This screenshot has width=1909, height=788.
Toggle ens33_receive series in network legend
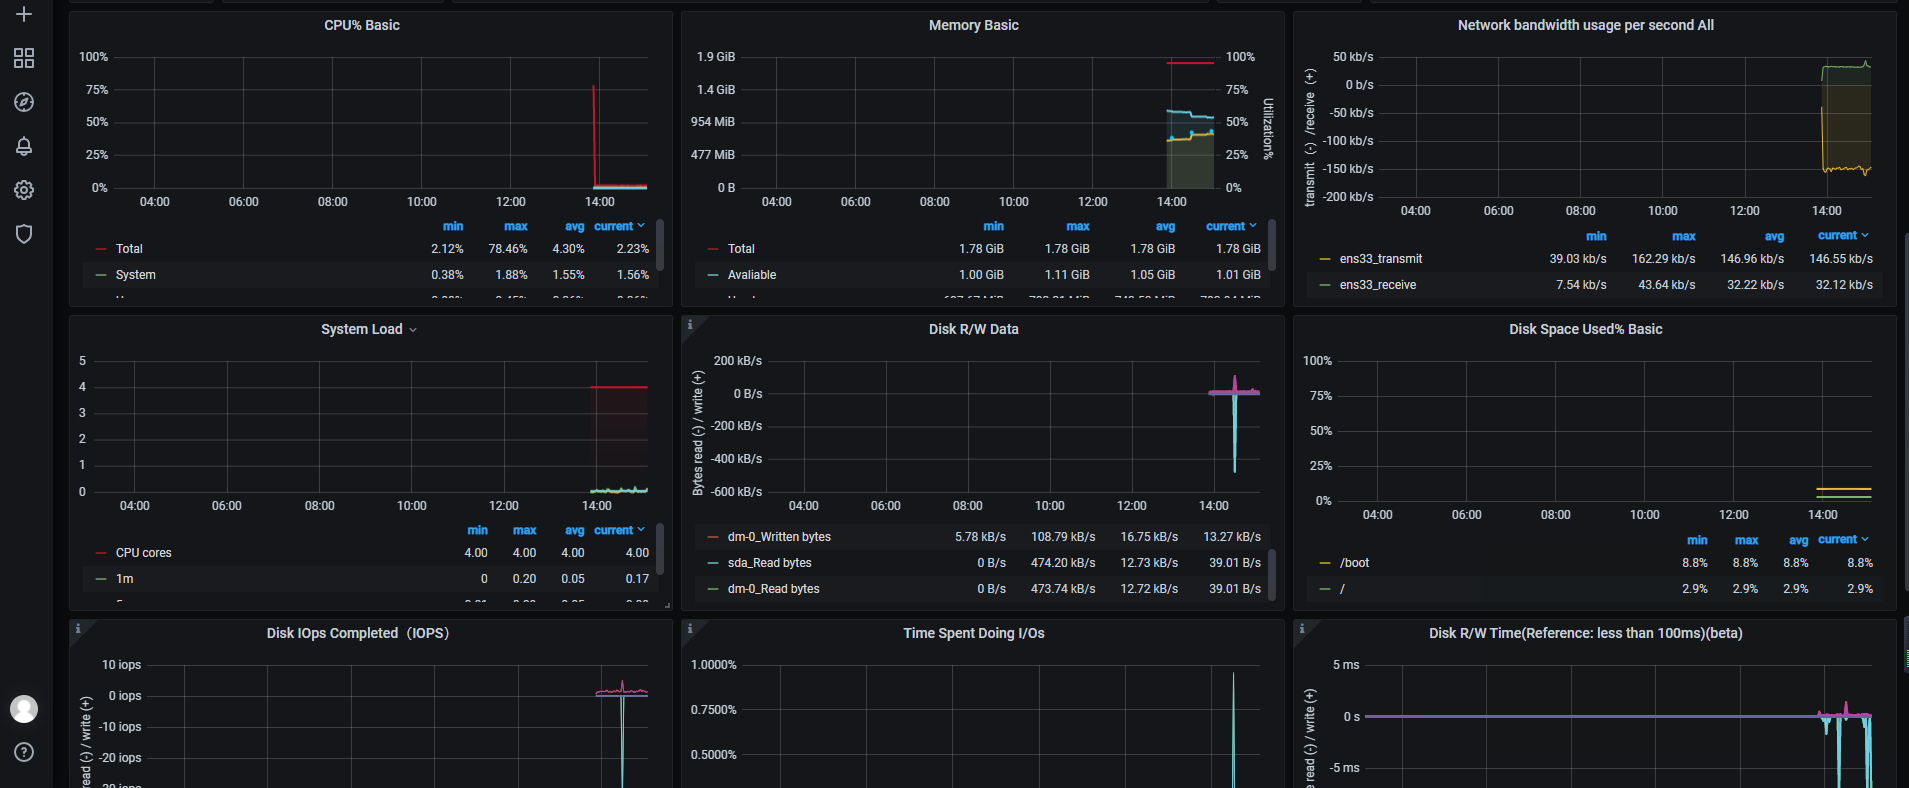coord(1378,285)
